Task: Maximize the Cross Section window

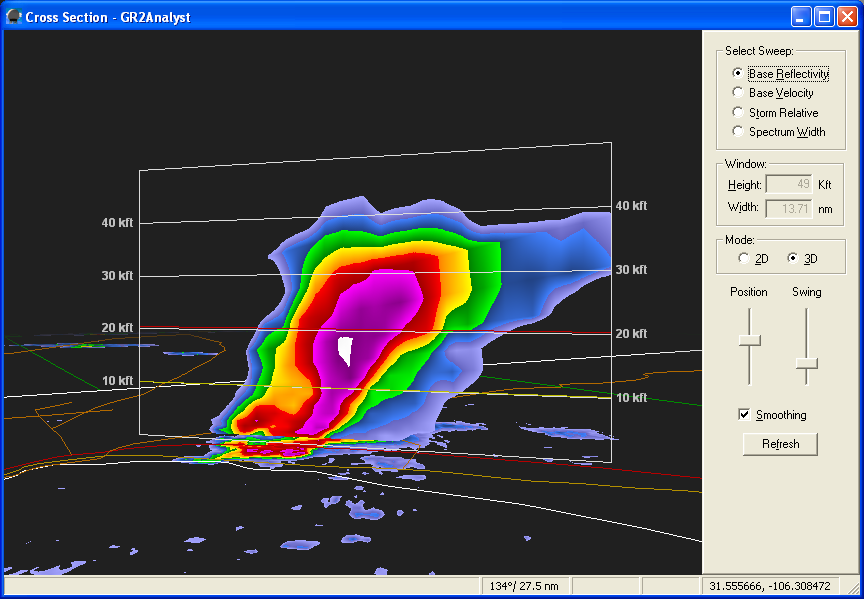Action: point(825,16)
